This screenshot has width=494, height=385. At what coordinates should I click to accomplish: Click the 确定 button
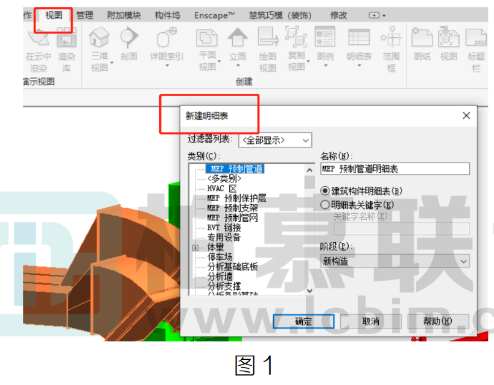pyautogui.click(x=303, y=321)
